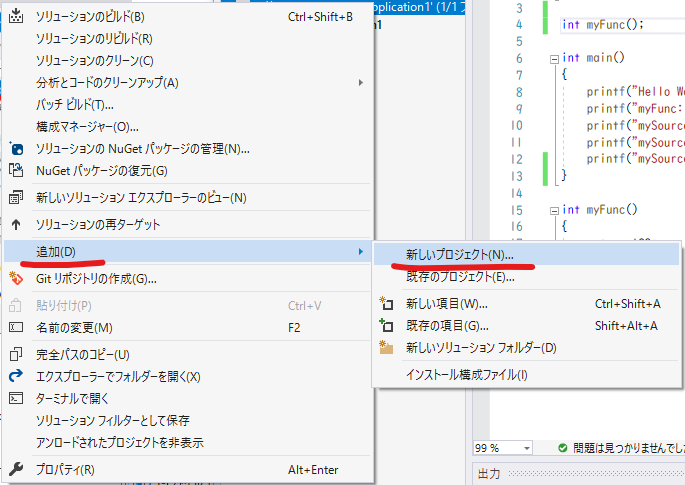
Task: Select 新しいプロジェクト(N)... from the submenu
Action: [x=459, y=255]
